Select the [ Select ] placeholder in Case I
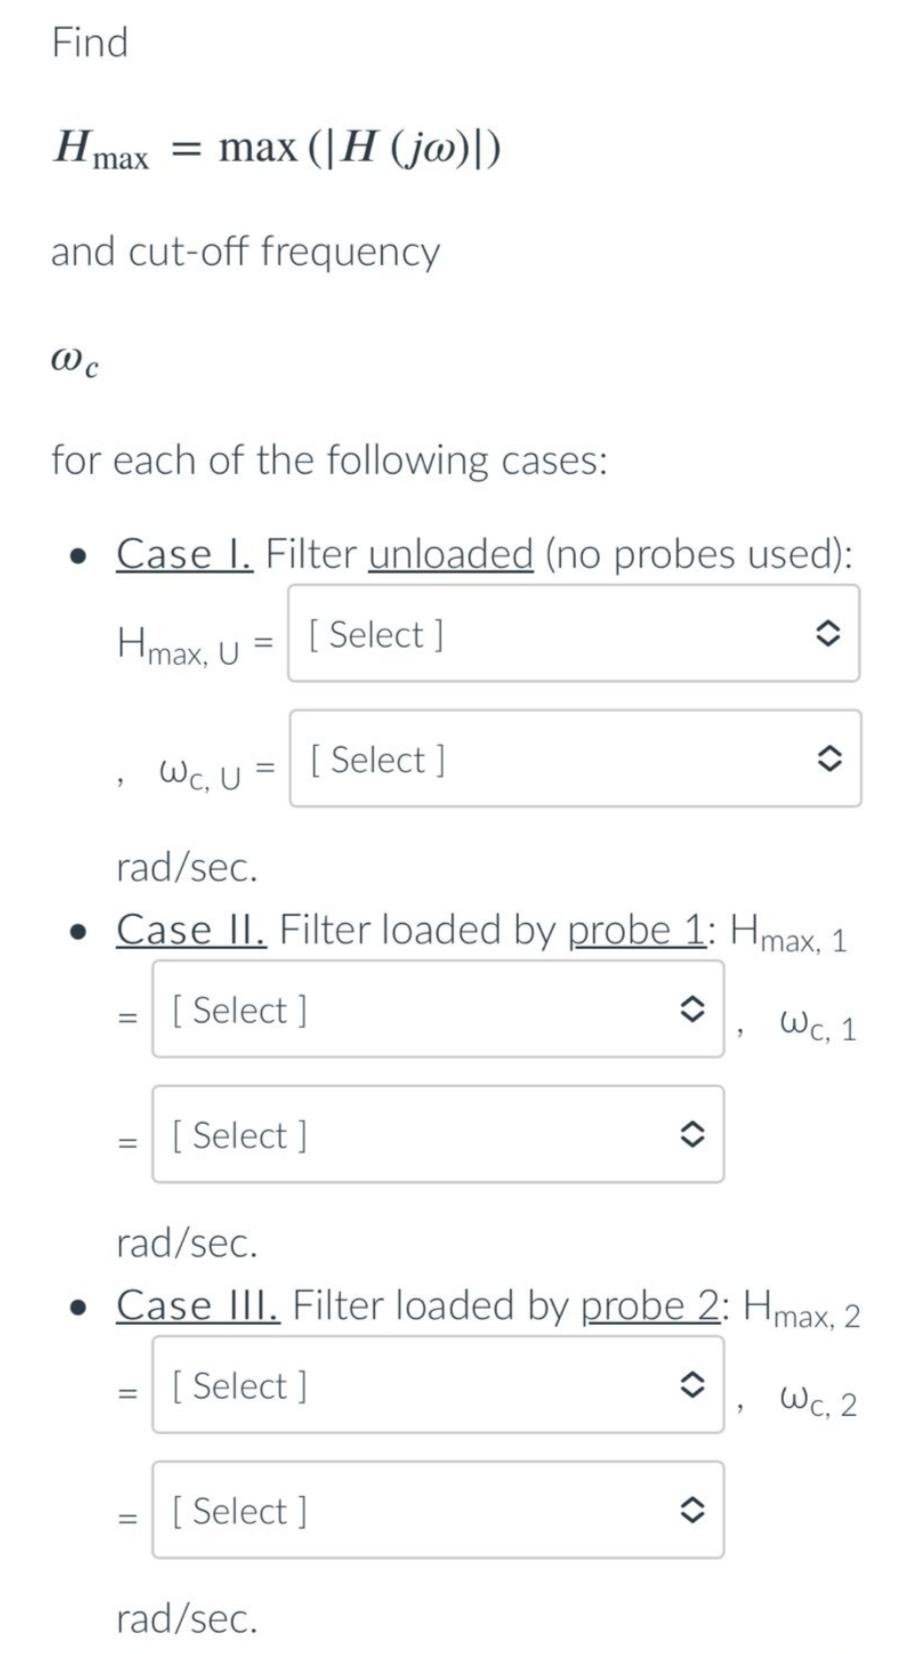Viewport: 905px width, 1654px height. 376,636
